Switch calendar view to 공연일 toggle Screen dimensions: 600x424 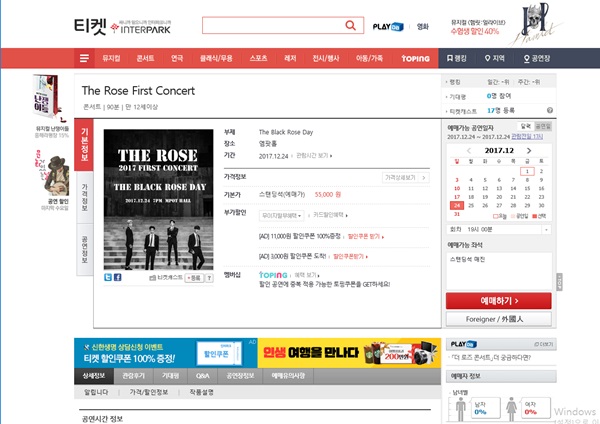(543, 126)
